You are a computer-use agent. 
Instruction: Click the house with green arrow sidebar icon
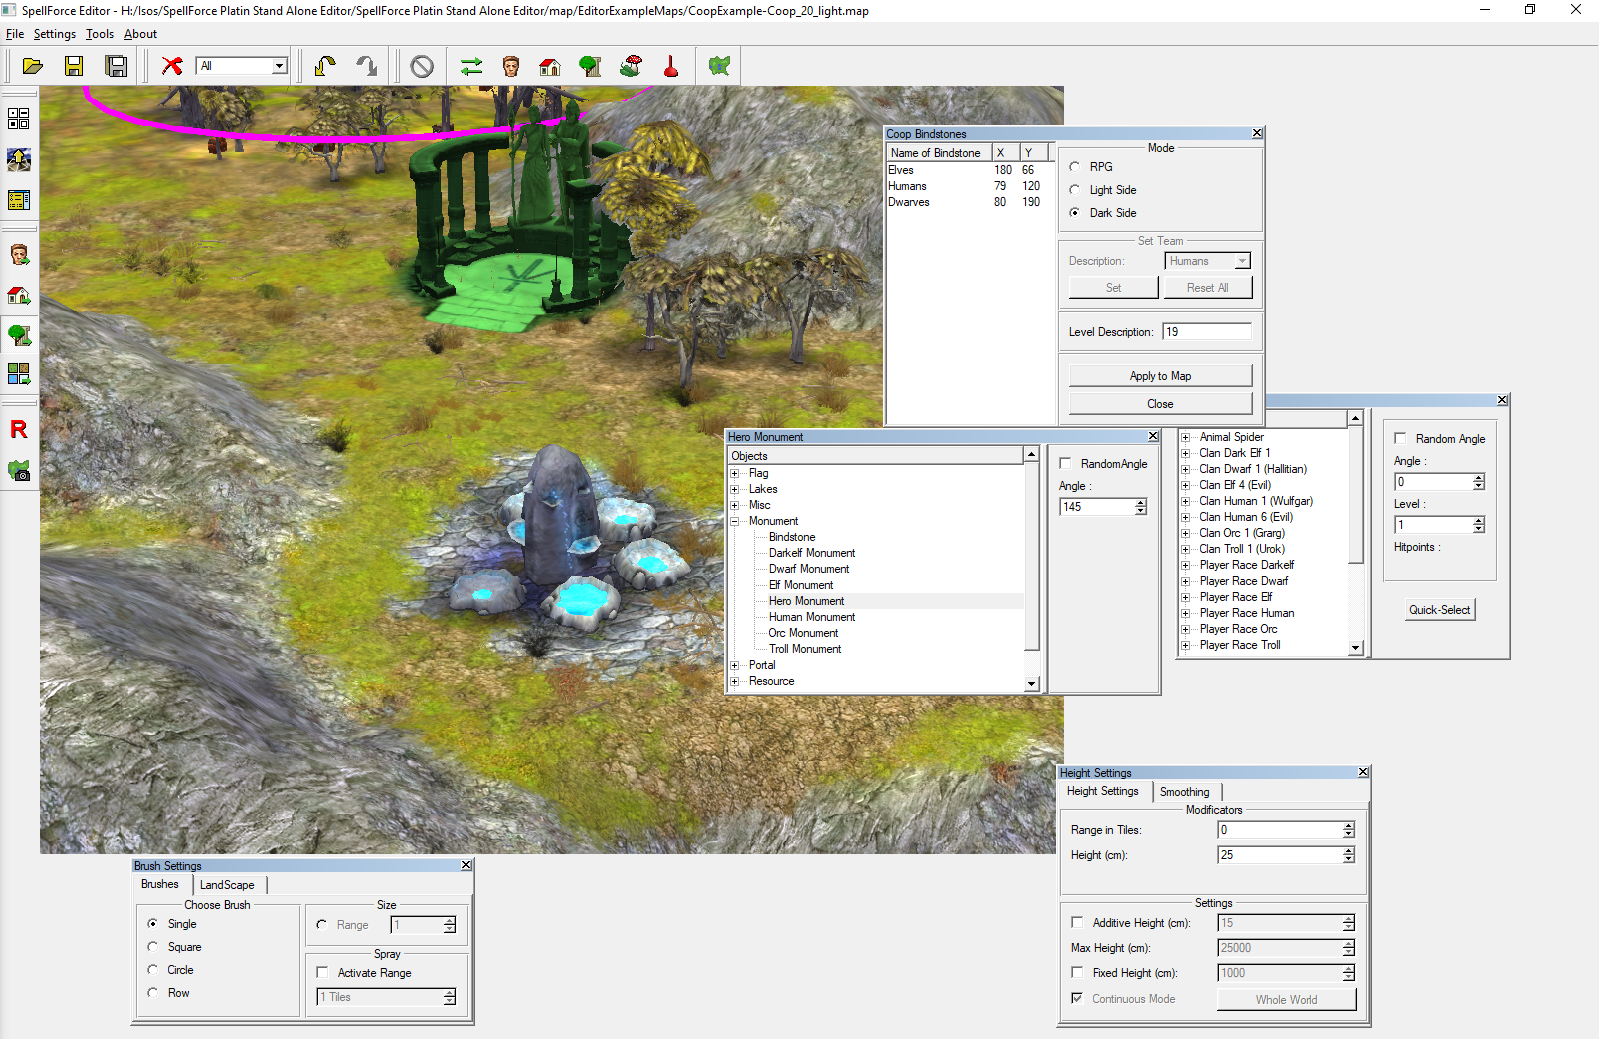coord(19,295)
